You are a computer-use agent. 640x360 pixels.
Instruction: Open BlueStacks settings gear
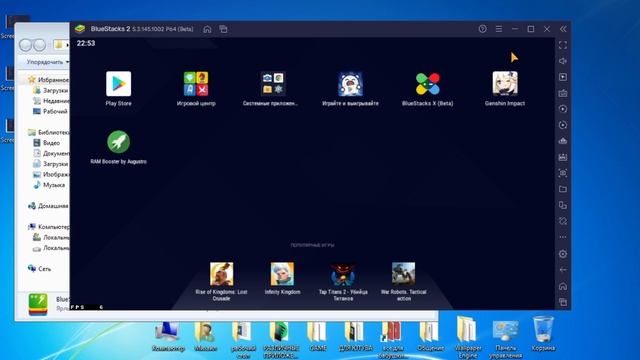[x=563, y=254]
